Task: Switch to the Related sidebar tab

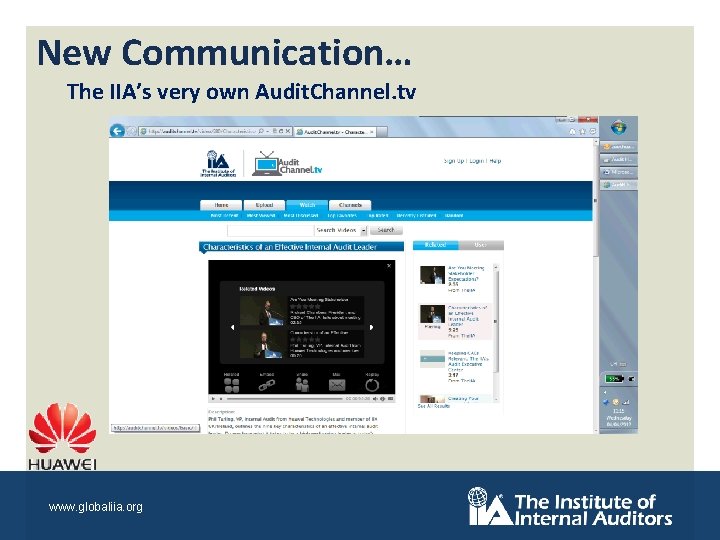Action: point(435,245)
